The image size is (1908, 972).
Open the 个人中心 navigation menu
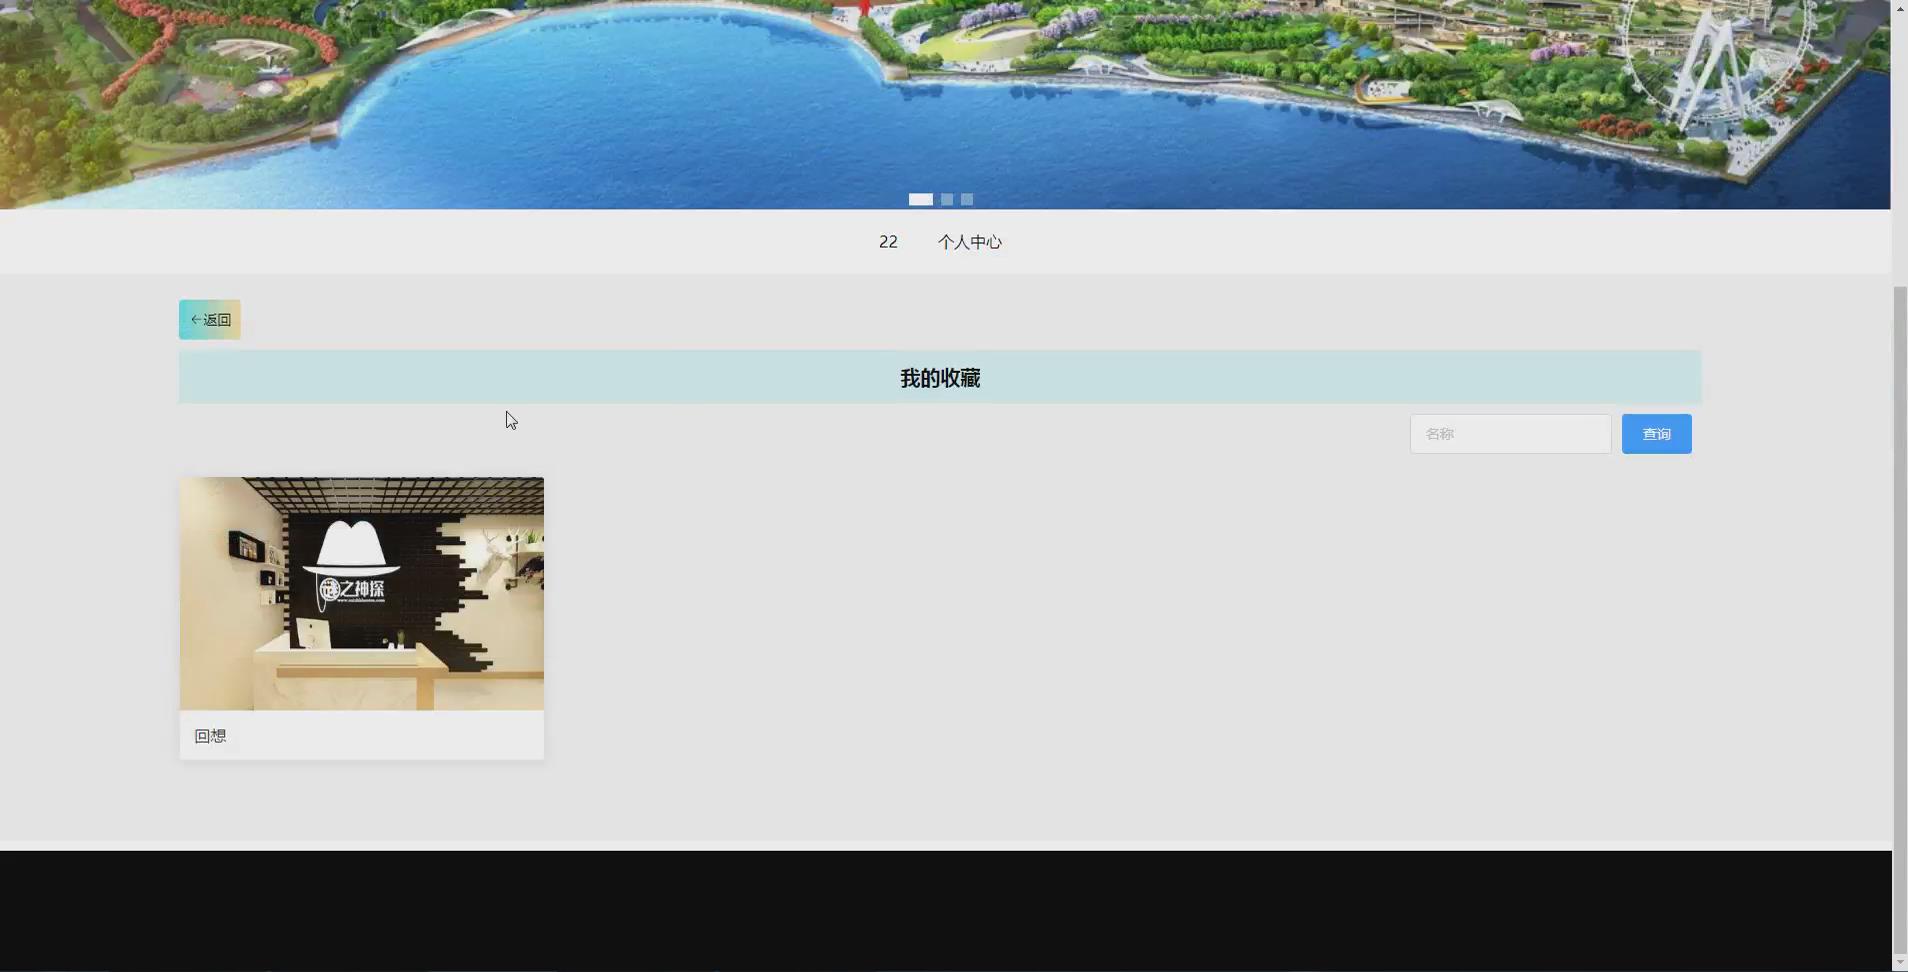coord(969,241)
